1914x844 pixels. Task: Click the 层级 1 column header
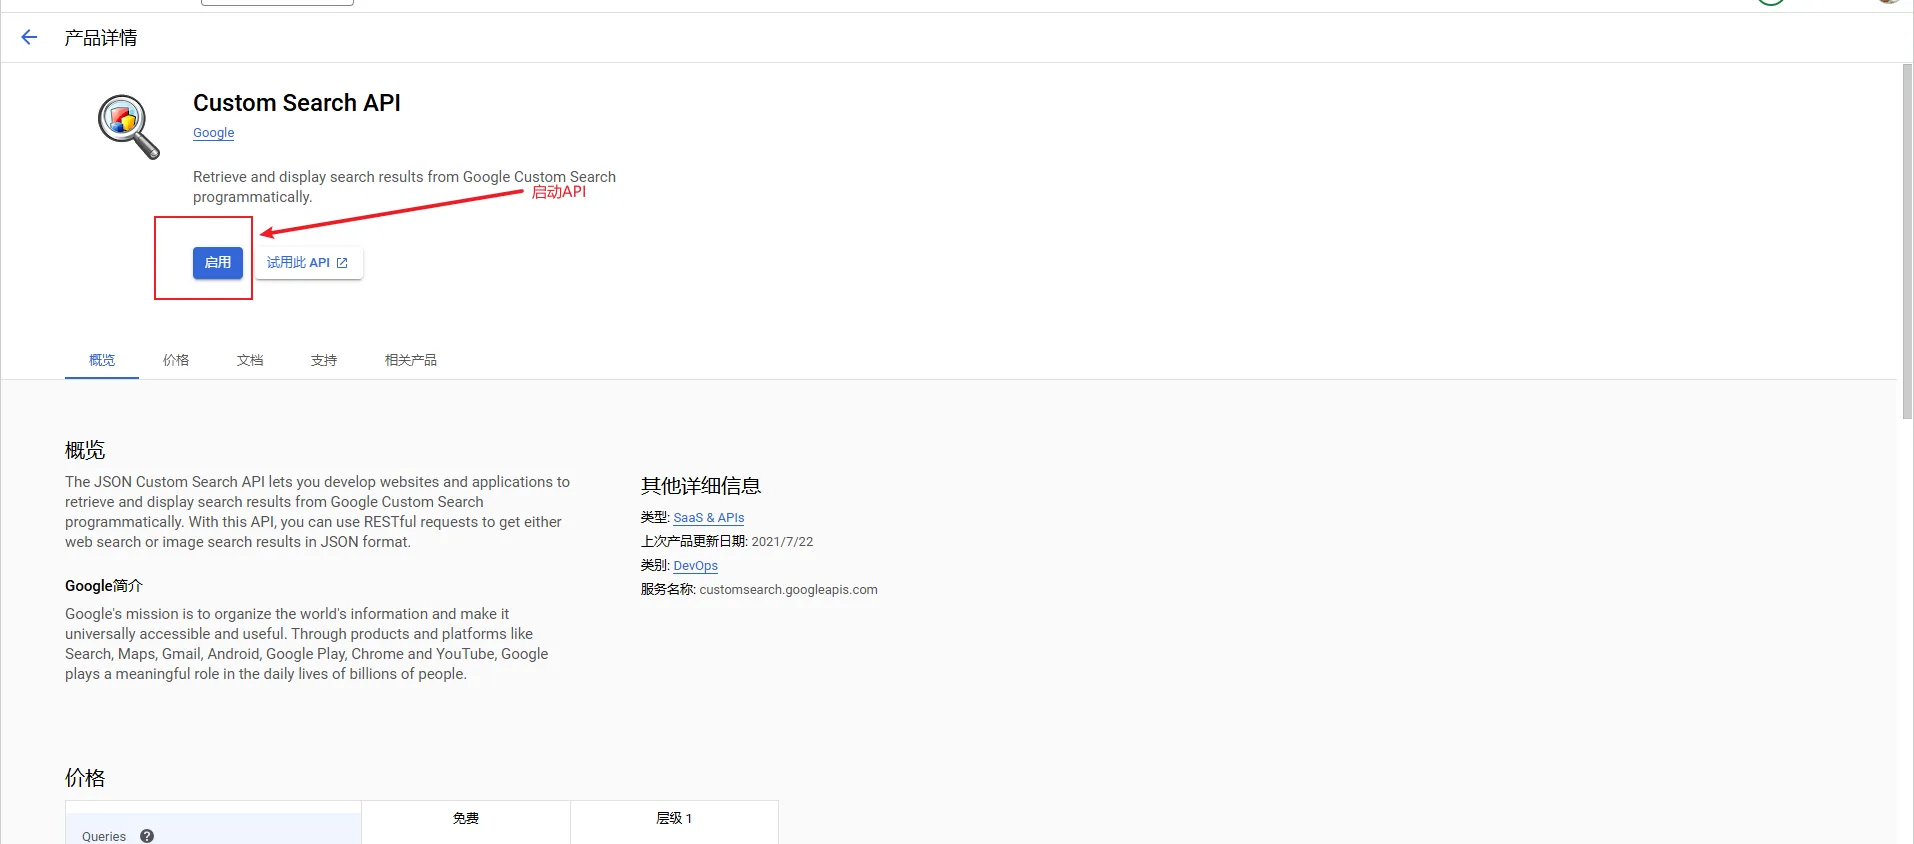[674, 818]
